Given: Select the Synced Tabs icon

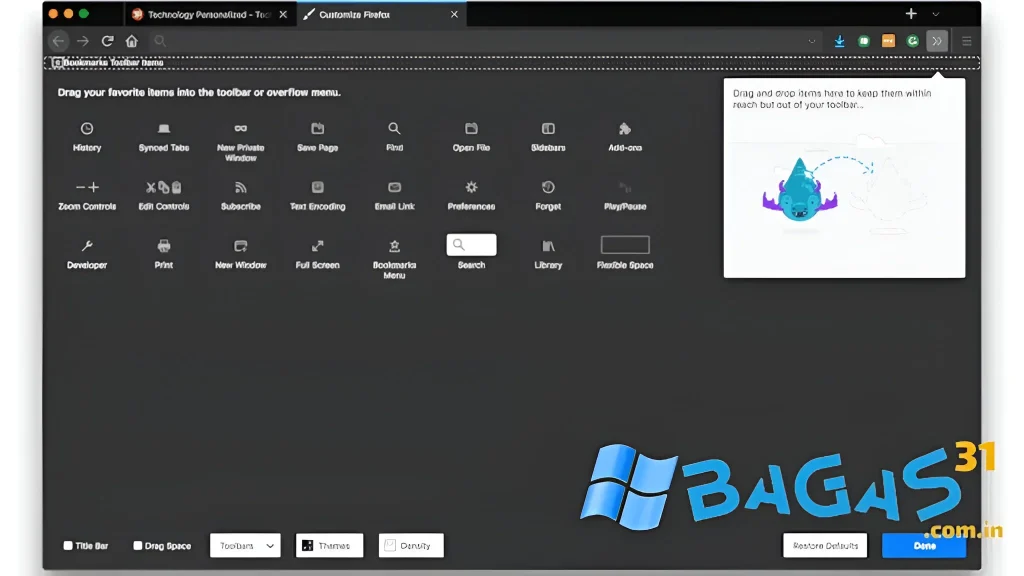Looking at the screenshot, I should coord(164,129).
